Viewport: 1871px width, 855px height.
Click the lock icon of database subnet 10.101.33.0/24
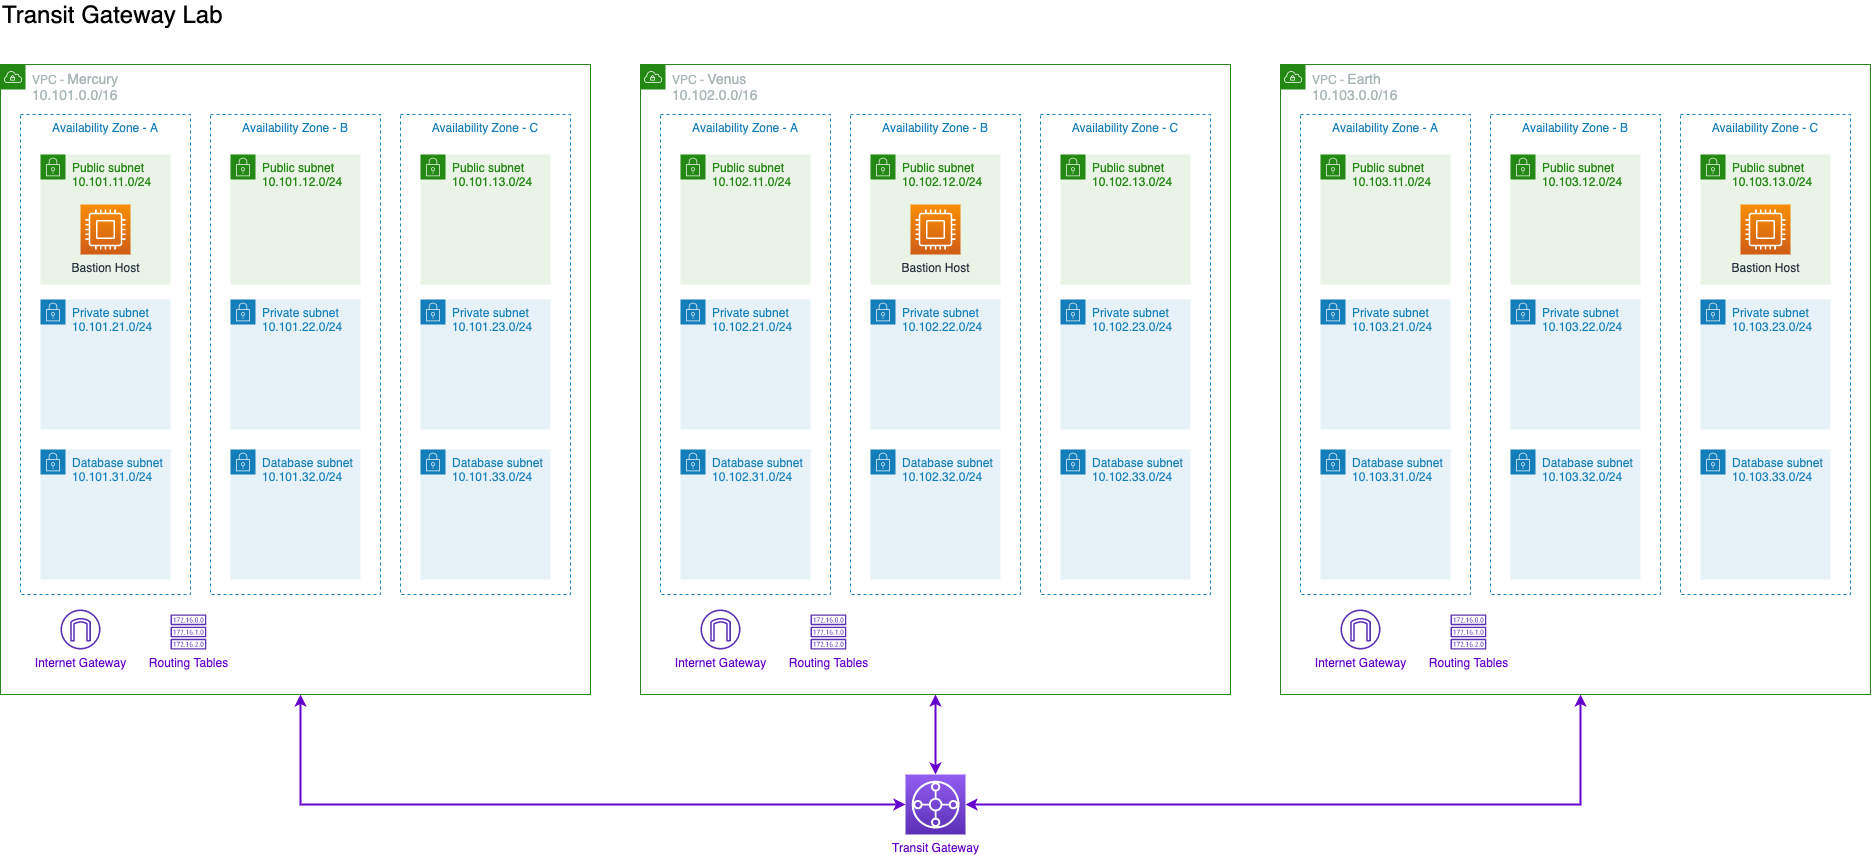(433, 462)
